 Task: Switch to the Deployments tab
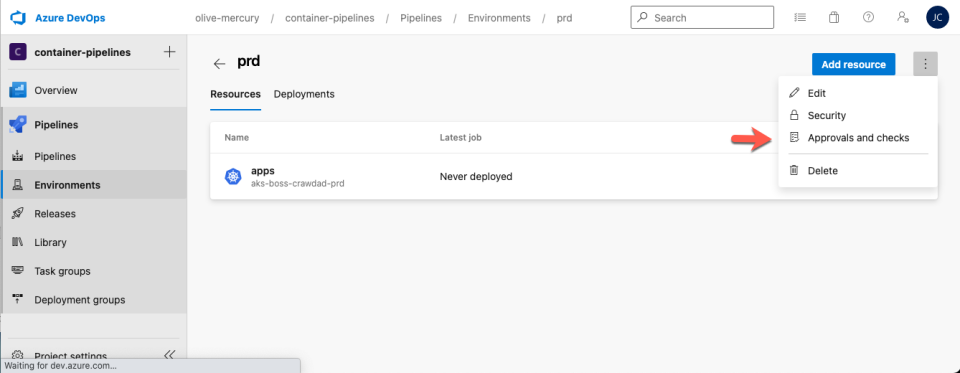point(304,94)
